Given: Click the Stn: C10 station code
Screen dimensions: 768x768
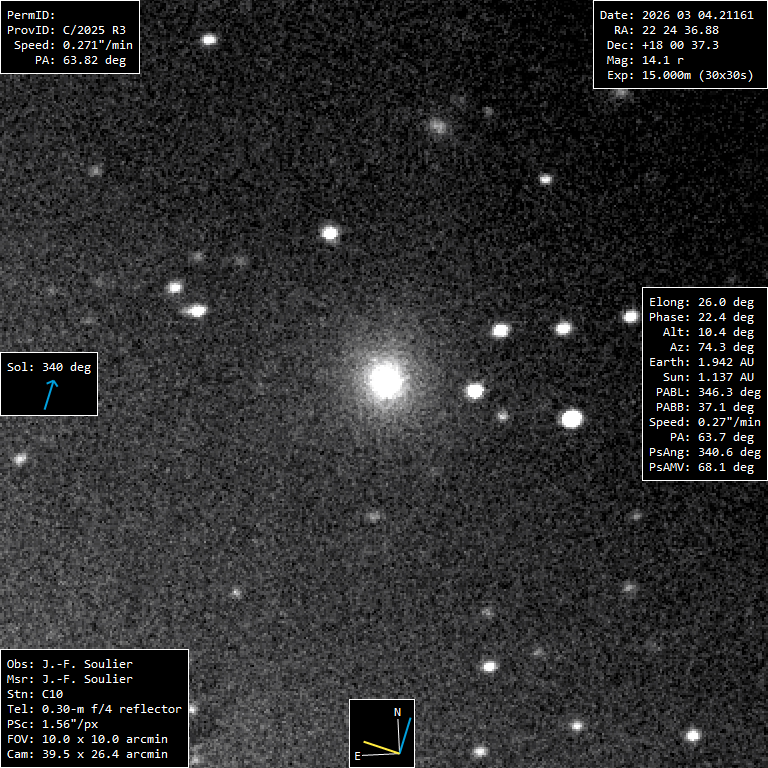Looking at the screenshot, I should (34, 694).
